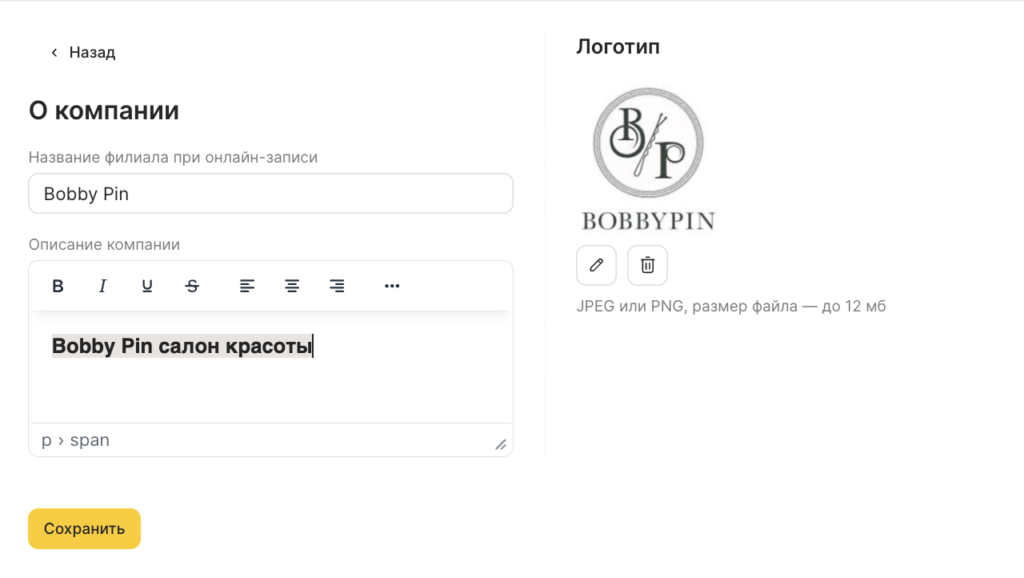This screenshot has height=578, width=1024.
Task: Focus the branch name field containing Bobby Pin
Action: click(270, 194)
